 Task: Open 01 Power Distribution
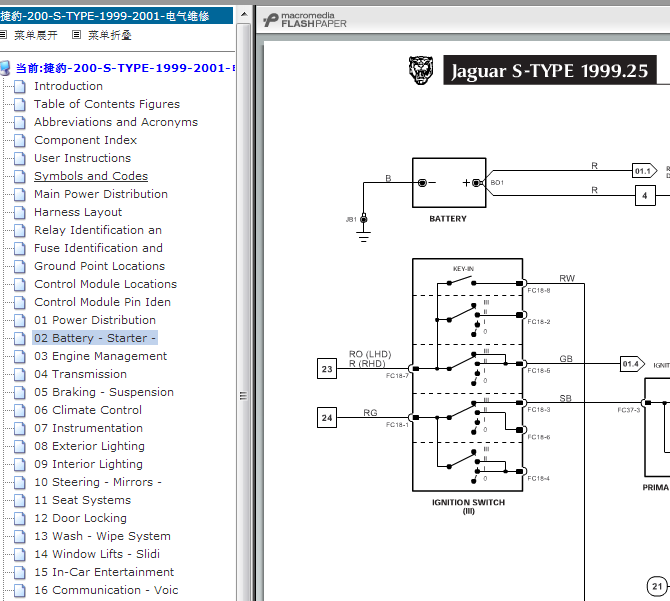pyautogui.click(x=95, y=320)
